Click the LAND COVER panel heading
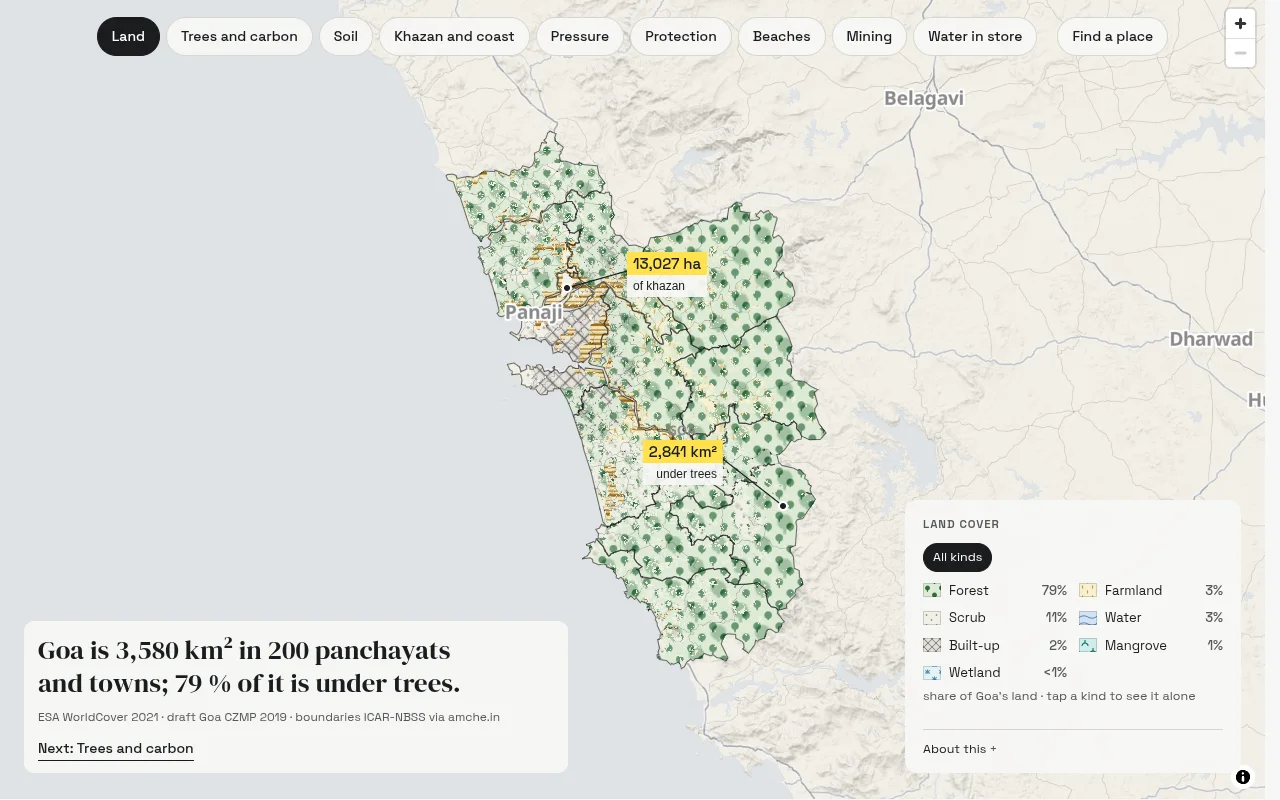The image size is (1280, 800). [x=961, y=524]
